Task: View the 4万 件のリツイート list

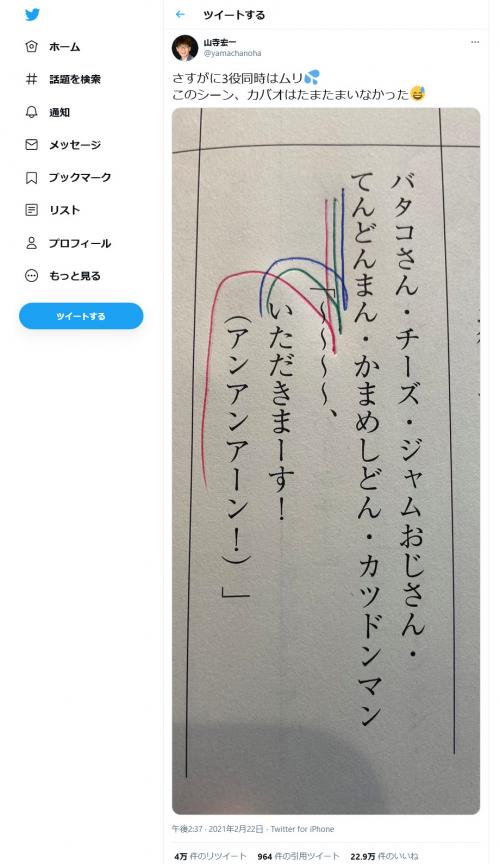Action: click(210, 856)
